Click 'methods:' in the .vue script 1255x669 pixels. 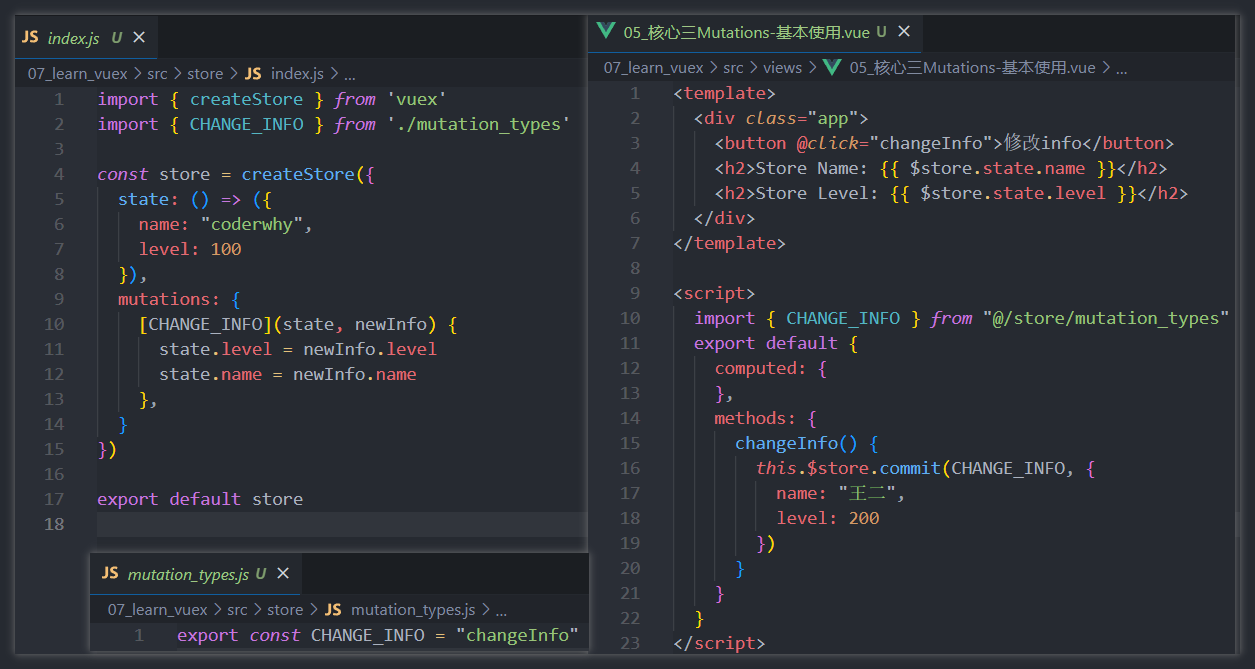756,418
